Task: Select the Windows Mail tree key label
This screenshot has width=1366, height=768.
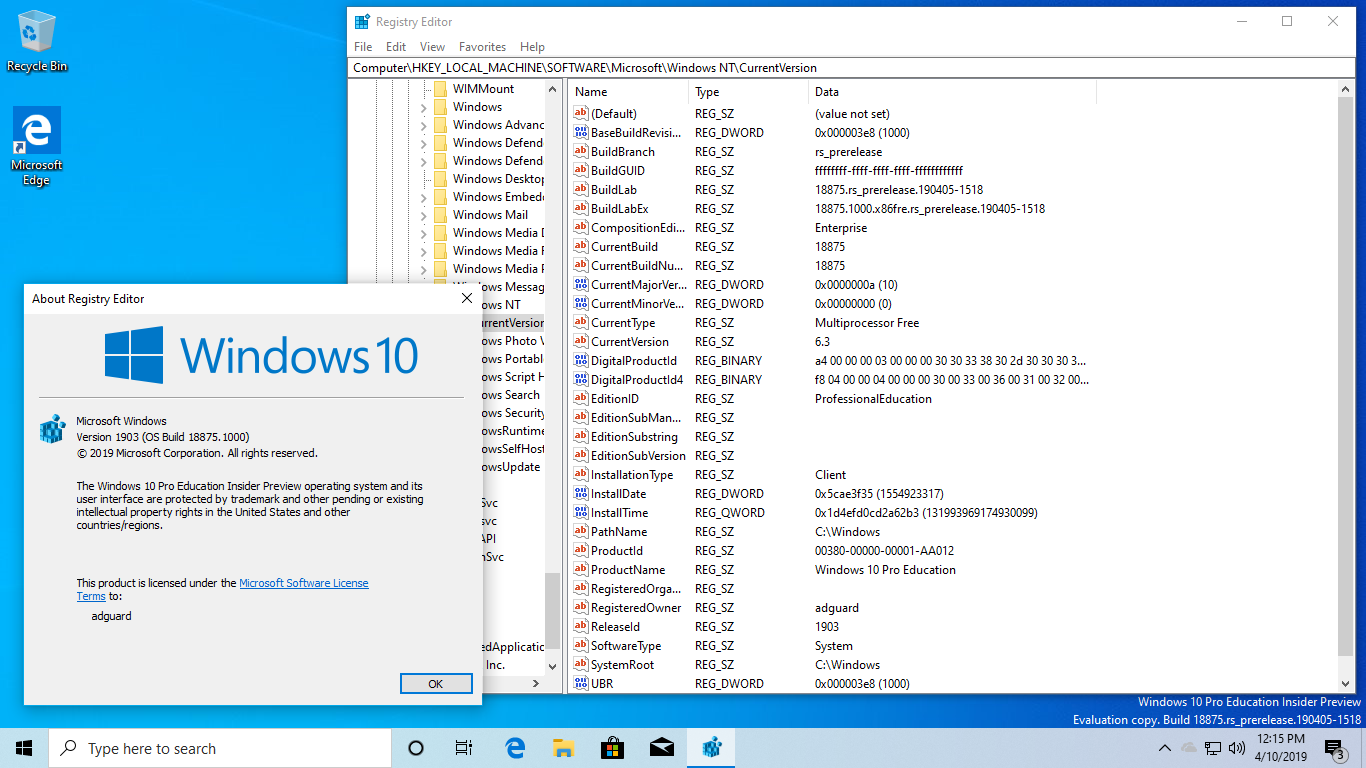Action: [x=490, y=215]
